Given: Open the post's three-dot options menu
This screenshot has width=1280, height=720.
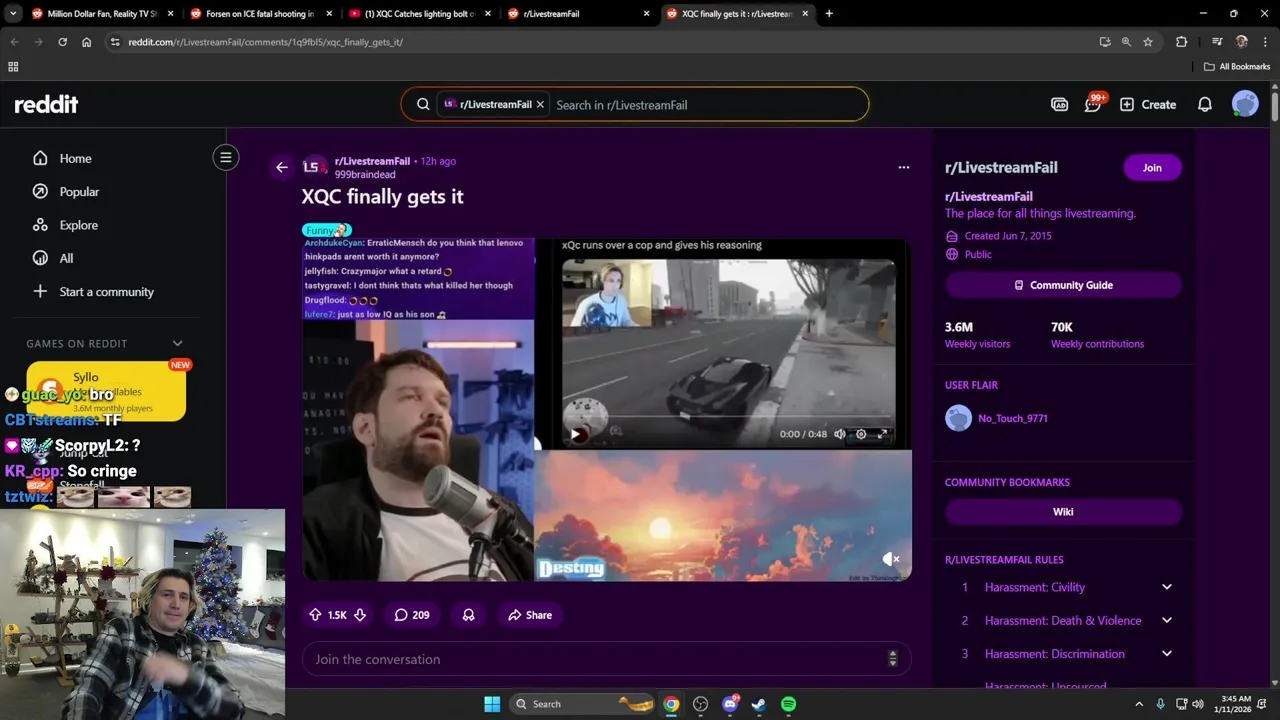Looking at the screenshot, I should 904,167.
